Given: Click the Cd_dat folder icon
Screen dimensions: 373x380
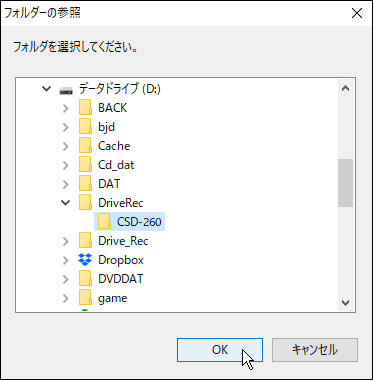Looking at the screenshot, I should tap(85, 165).
